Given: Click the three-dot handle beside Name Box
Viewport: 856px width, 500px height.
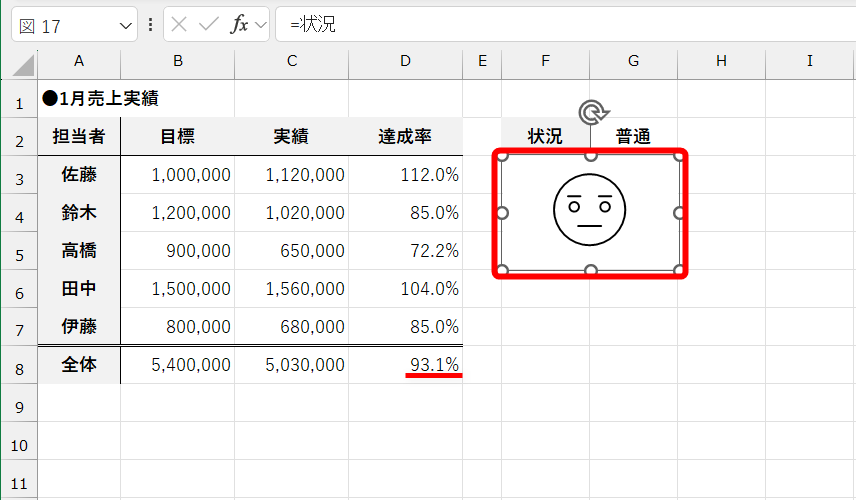Looking at the screenshot, I should [x=151, y=25].
